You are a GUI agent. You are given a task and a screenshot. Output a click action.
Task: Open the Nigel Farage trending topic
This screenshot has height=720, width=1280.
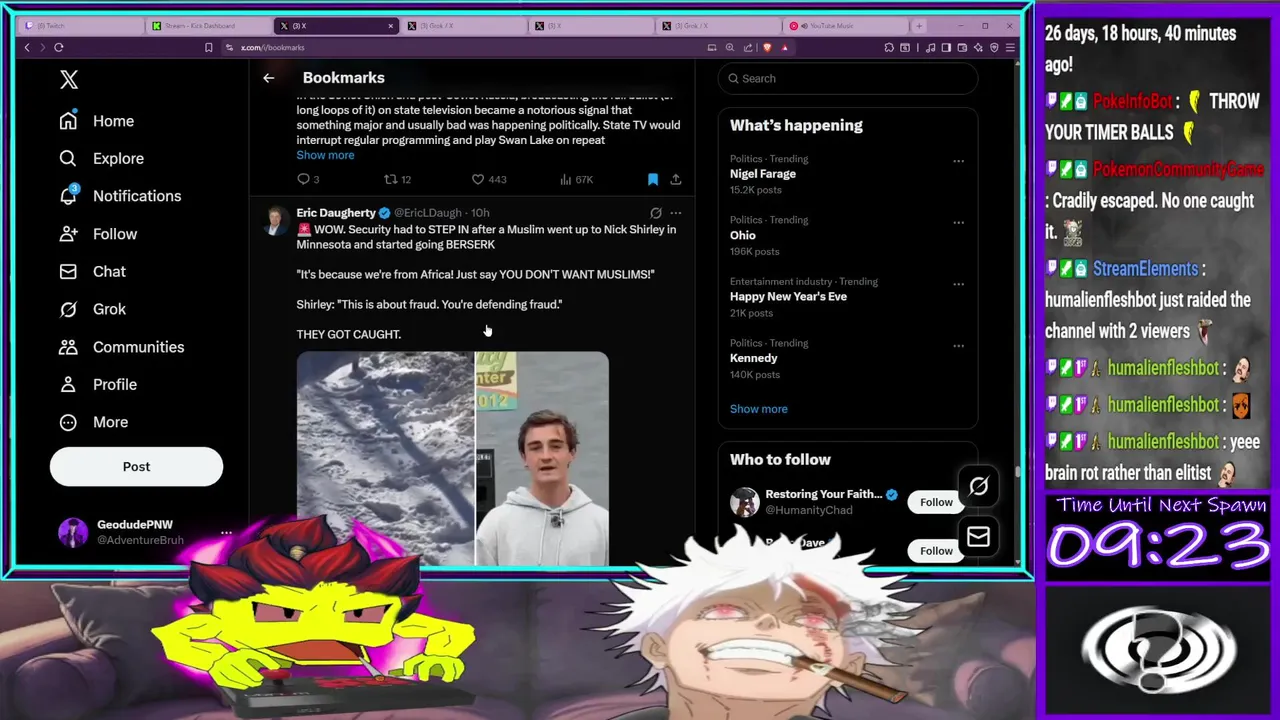(763, 174)
